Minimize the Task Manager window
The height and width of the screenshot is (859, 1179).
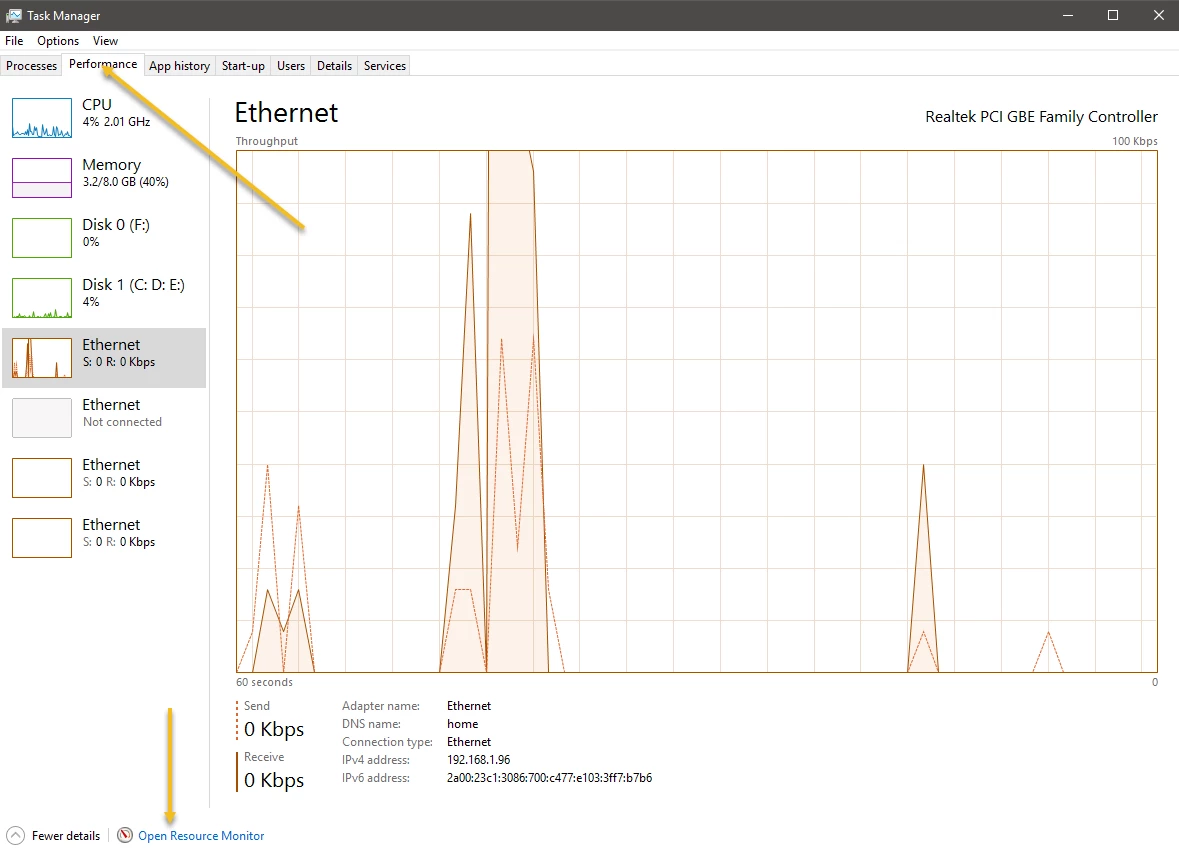1068,15
